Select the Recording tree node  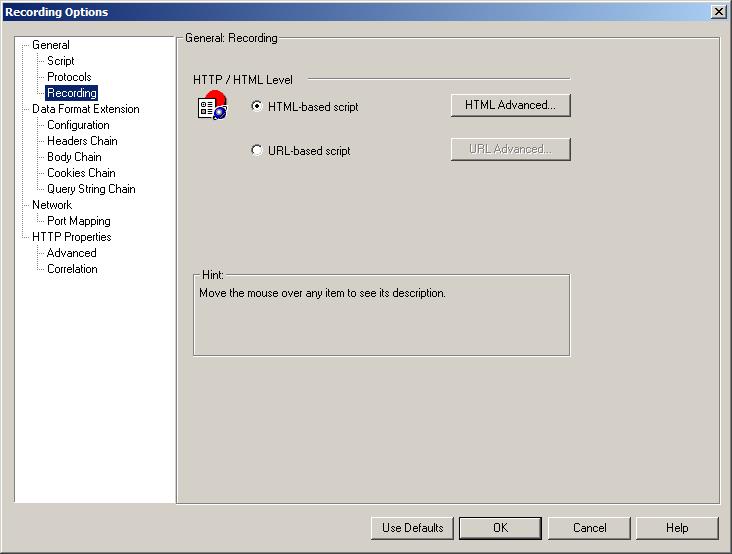coord(71,93)
